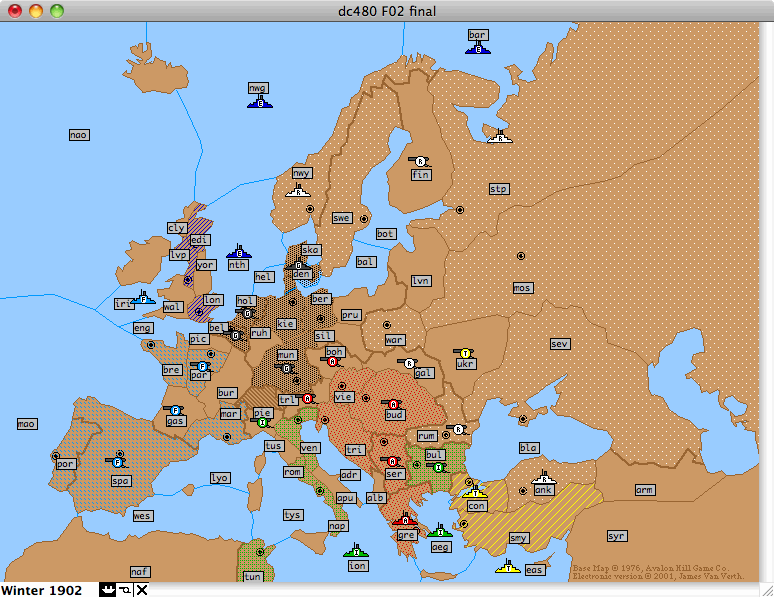The width and height of the screenshot is (774, 597).
Task: Click the Austrian fleet in Greece
Action: pyautogui.click(x=405, y=519)
